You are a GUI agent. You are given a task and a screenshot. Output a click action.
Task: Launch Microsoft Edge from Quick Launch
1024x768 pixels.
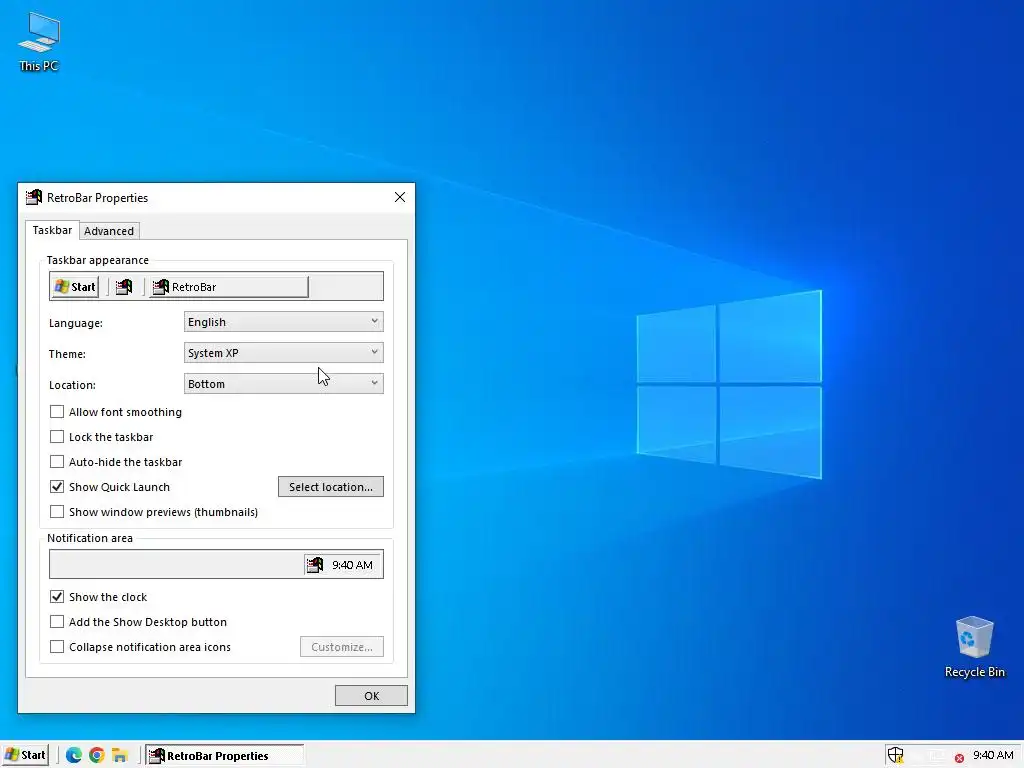pos(73,755)
